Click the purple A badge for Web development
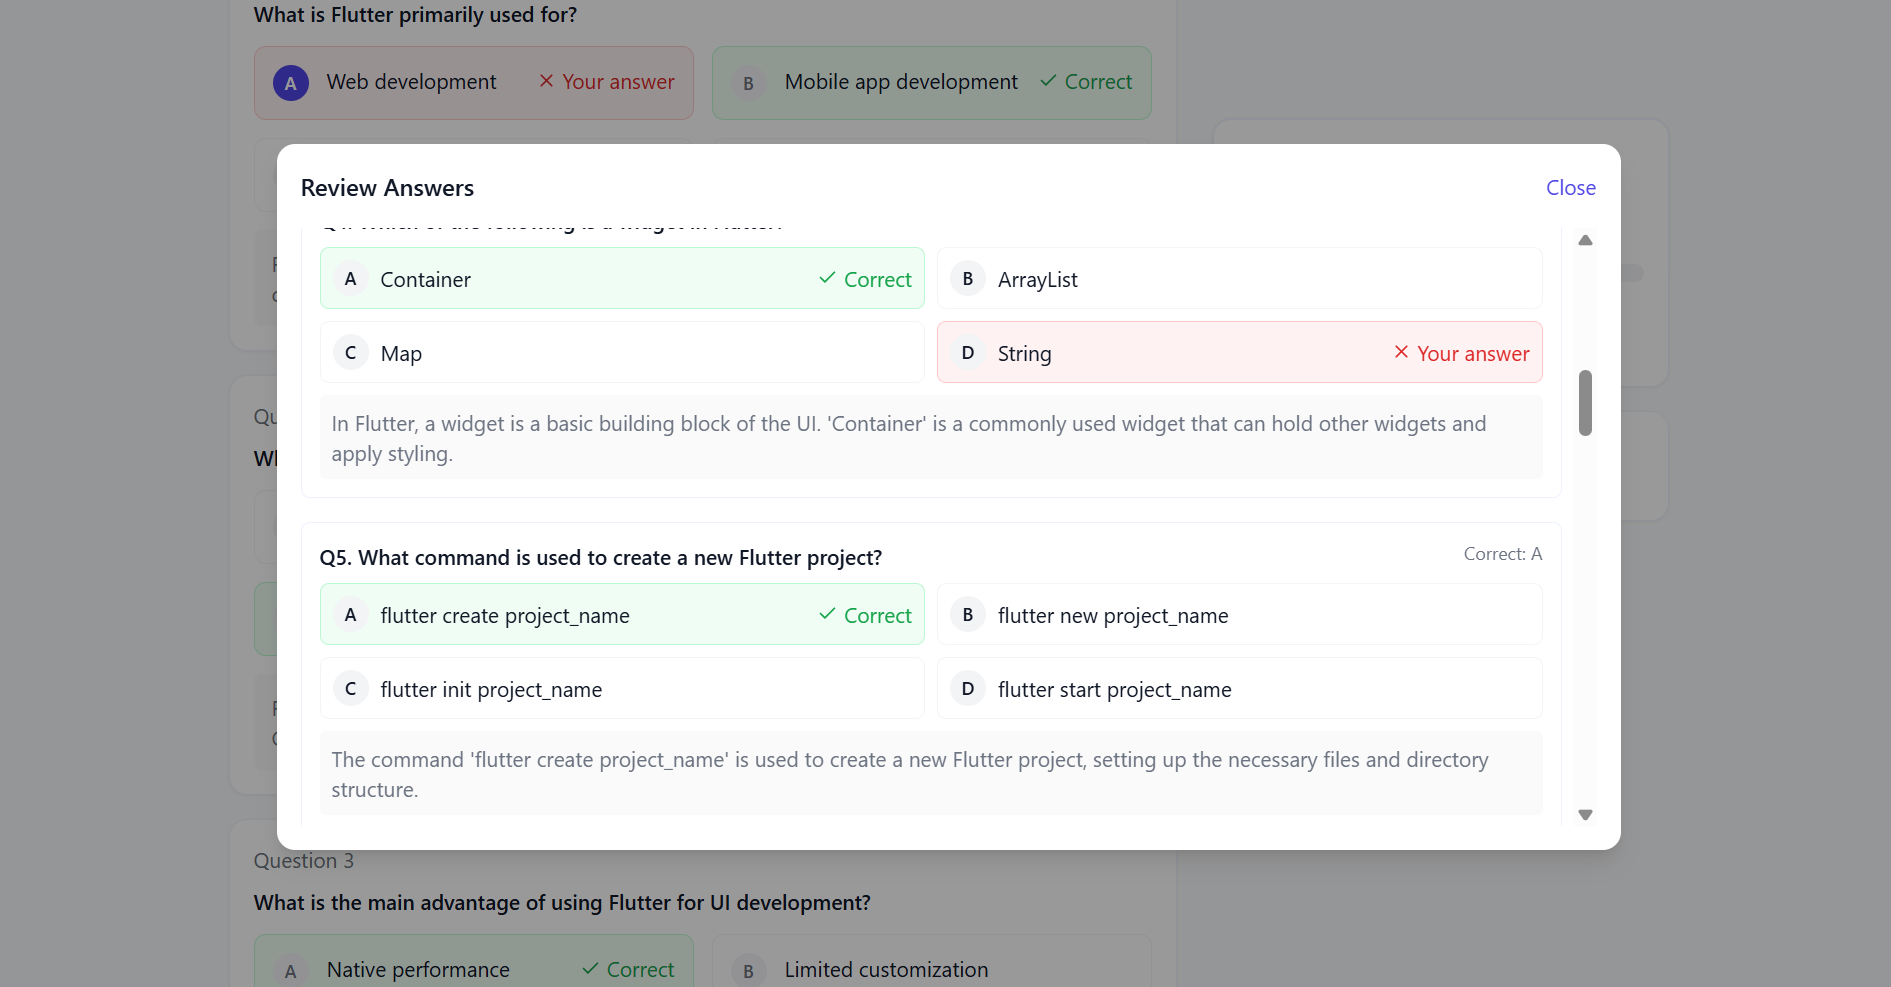Screen dimensions: 1891x987 [290, 83]
